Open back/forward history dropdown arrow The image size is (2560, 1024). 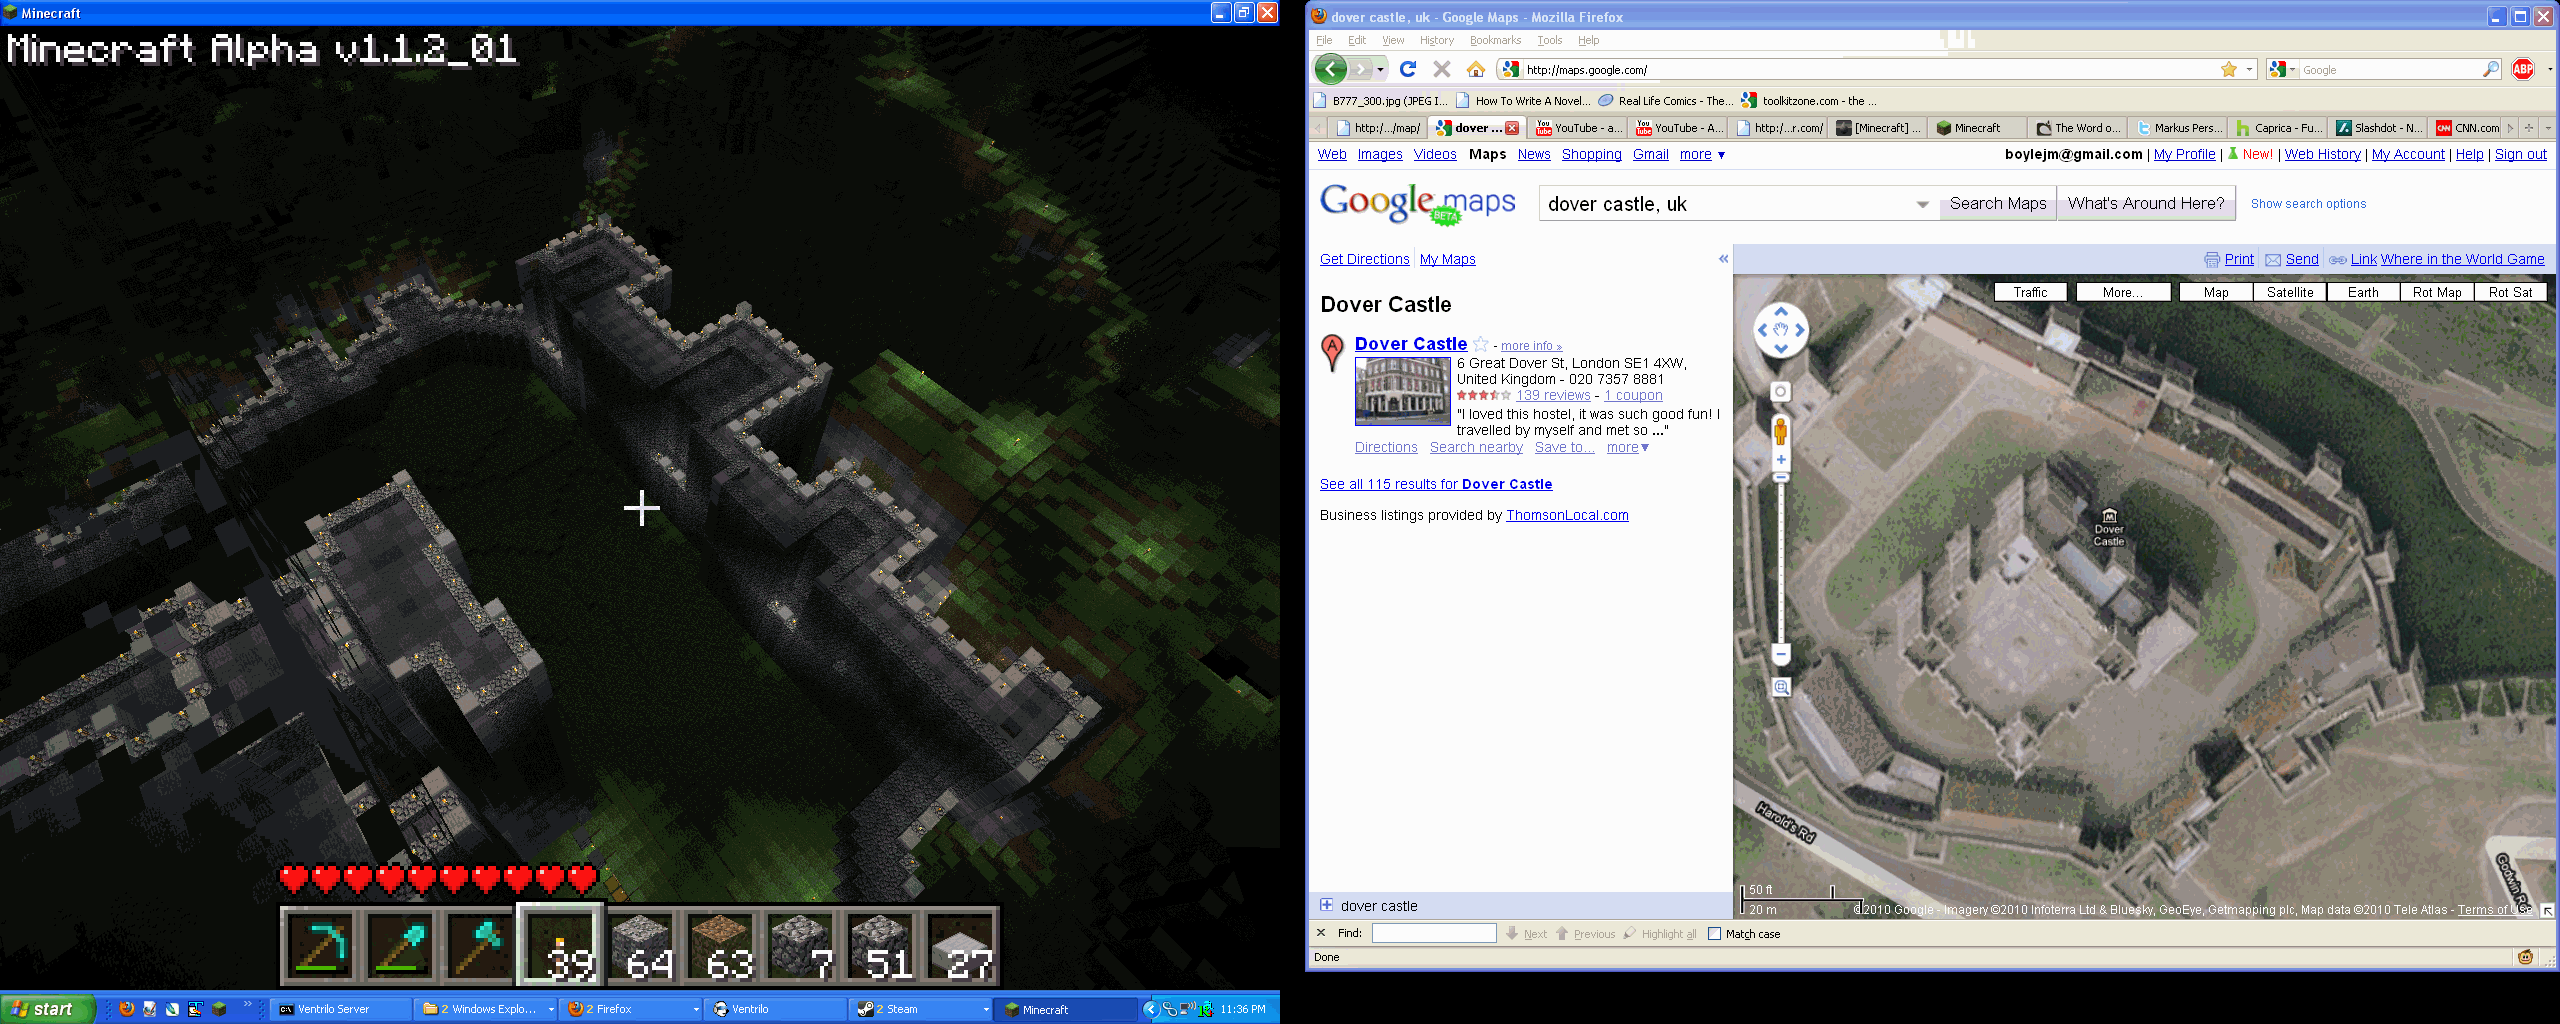click(1381, 69)
